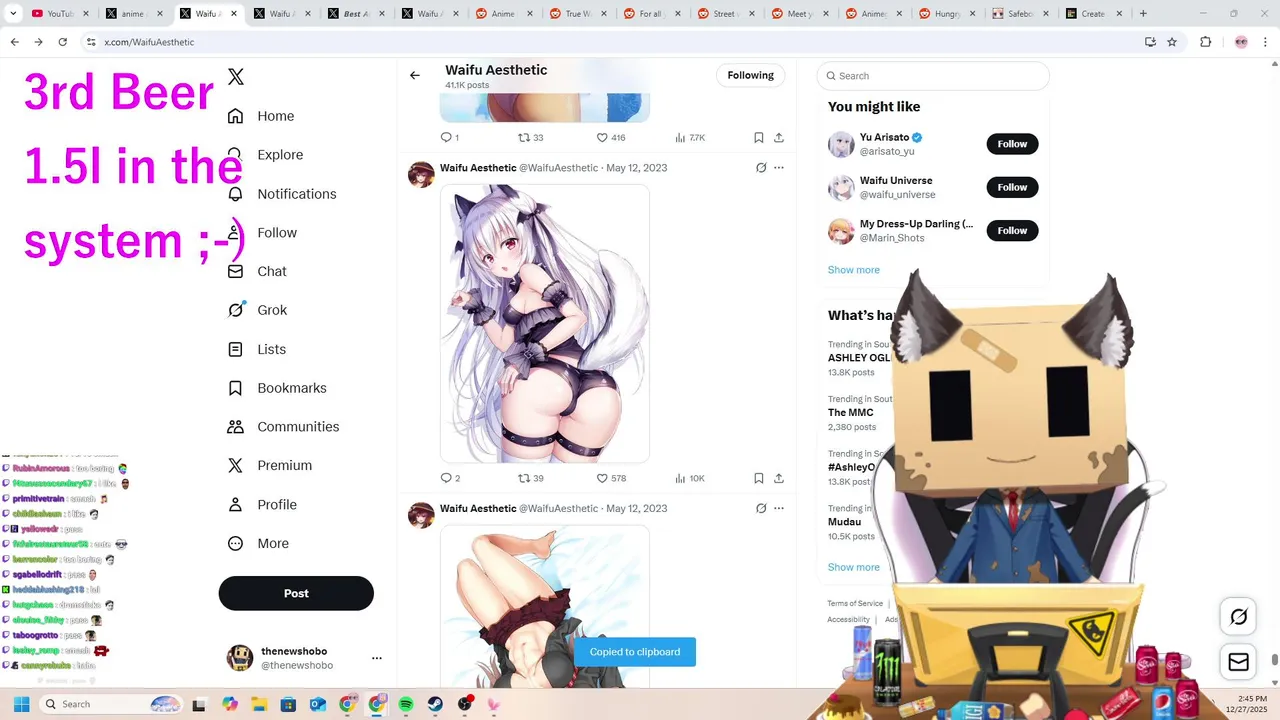Open the Yu Arisato profile avatar
Viewport: 1280px width, 720px height.
tap(841, 144)
